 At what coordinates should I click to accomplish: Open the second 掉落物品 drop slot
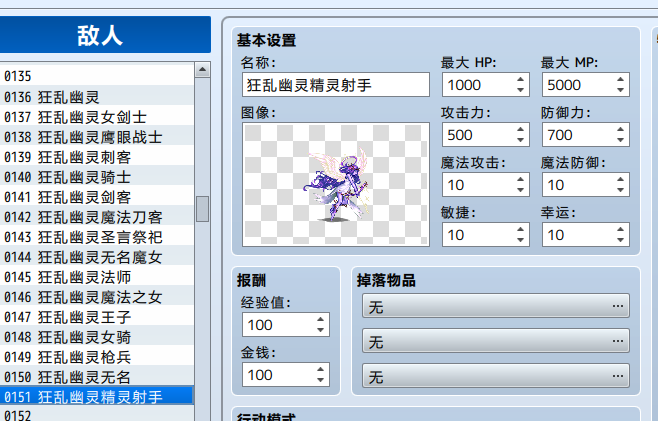[496, 340]
